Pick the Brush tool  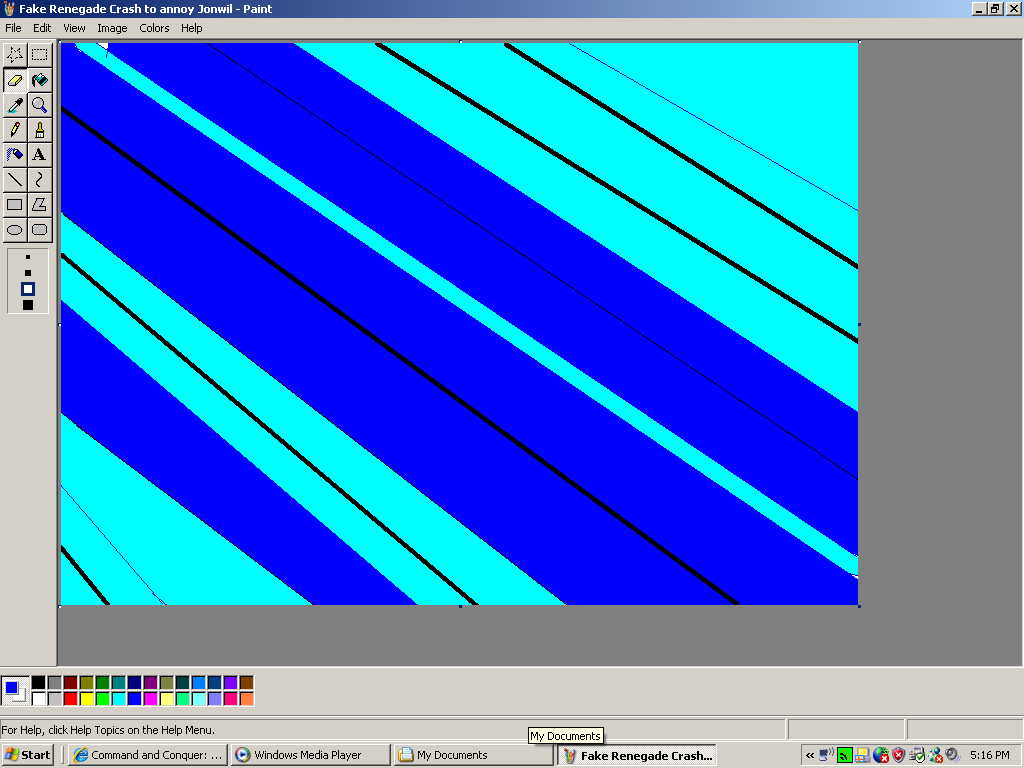point(40,130)
